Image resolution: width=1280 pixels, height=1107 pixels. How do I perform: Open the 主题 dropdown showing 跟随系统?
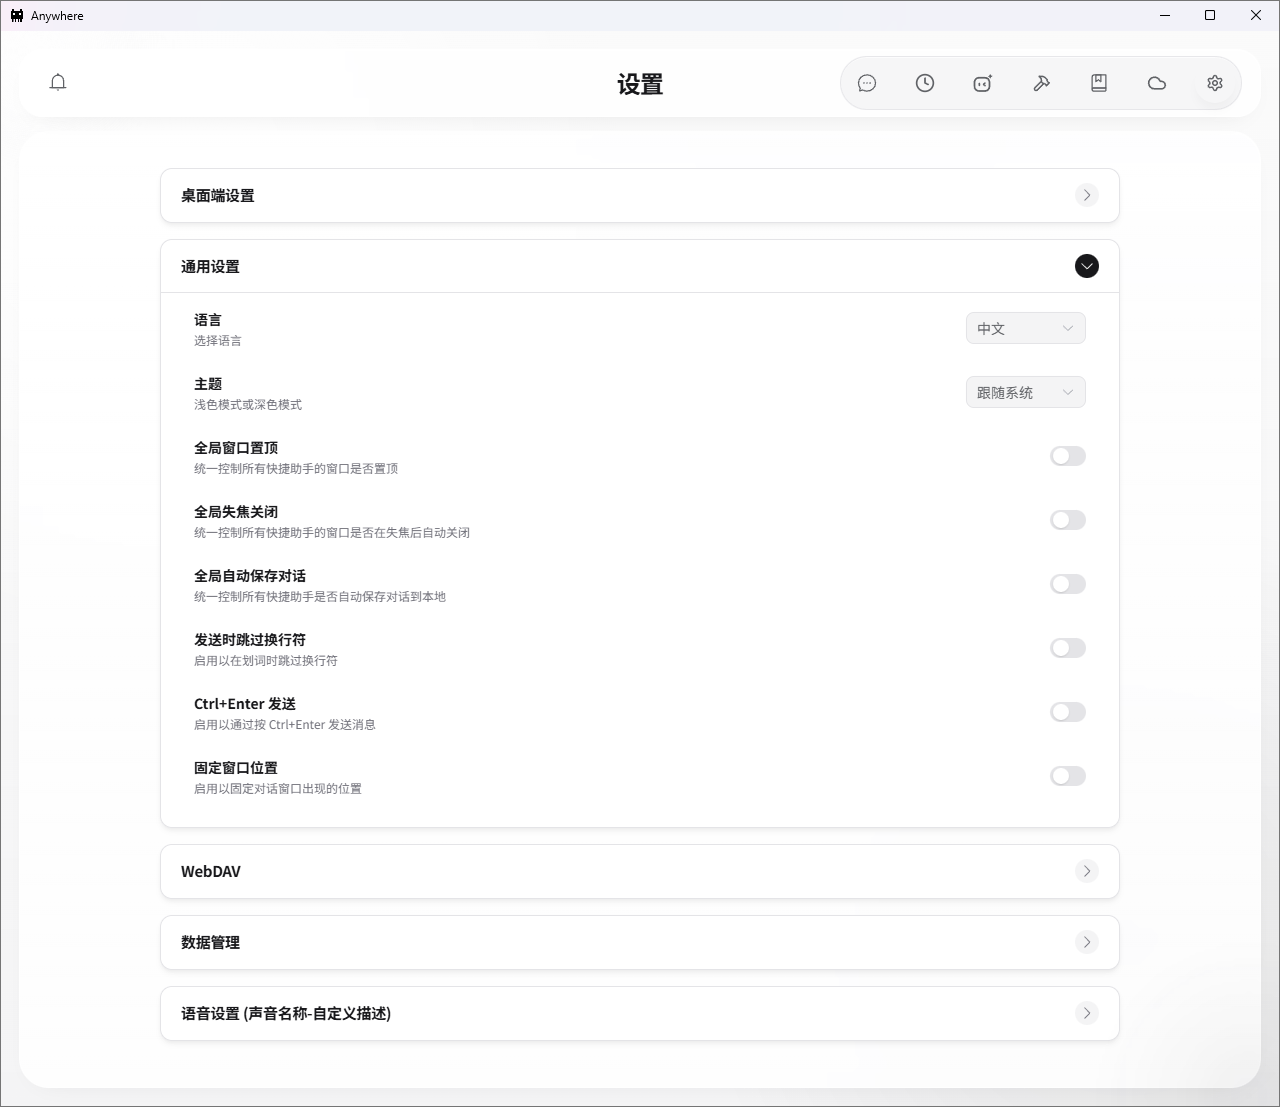click(x=1026, y=392)
